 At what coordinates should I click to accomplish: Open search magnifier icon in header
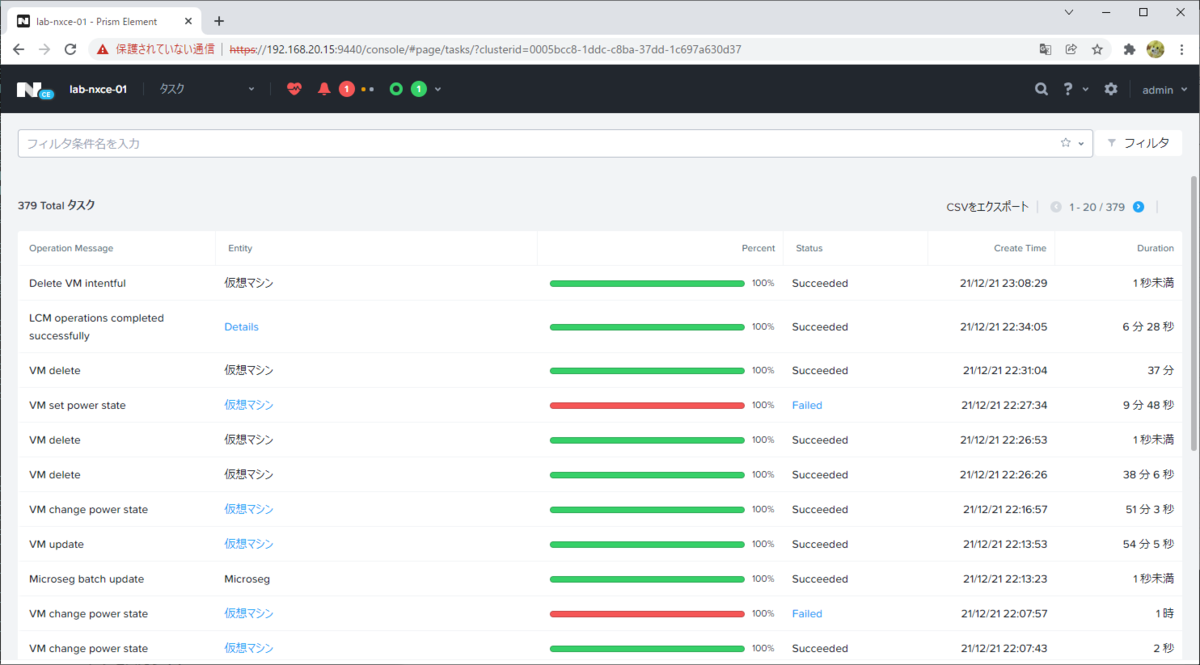[1041, 89]
